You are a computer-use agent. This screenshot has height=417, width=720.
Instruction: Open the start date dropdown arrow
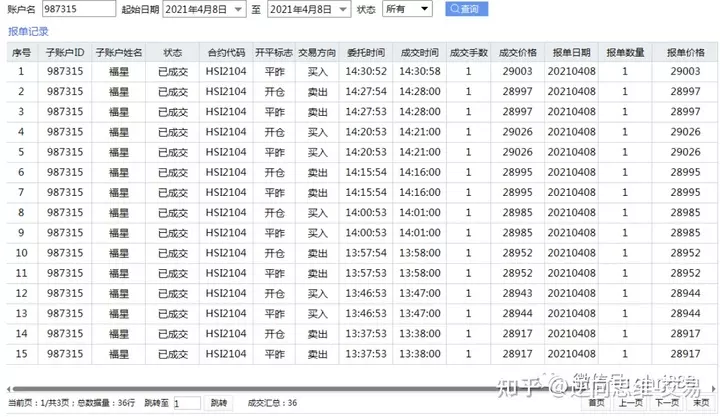click(238, 9)
